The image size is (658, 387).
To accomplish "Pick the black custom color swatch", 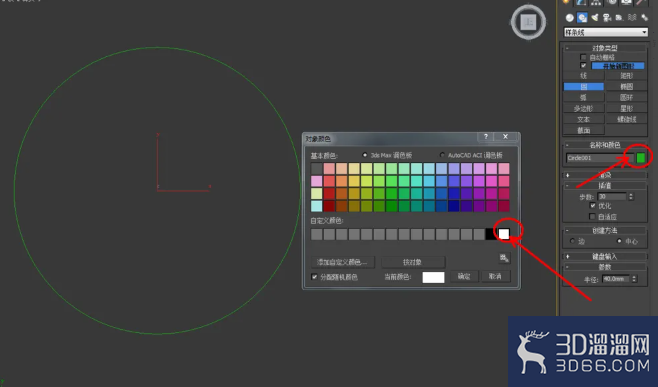I will click(491, 234).
